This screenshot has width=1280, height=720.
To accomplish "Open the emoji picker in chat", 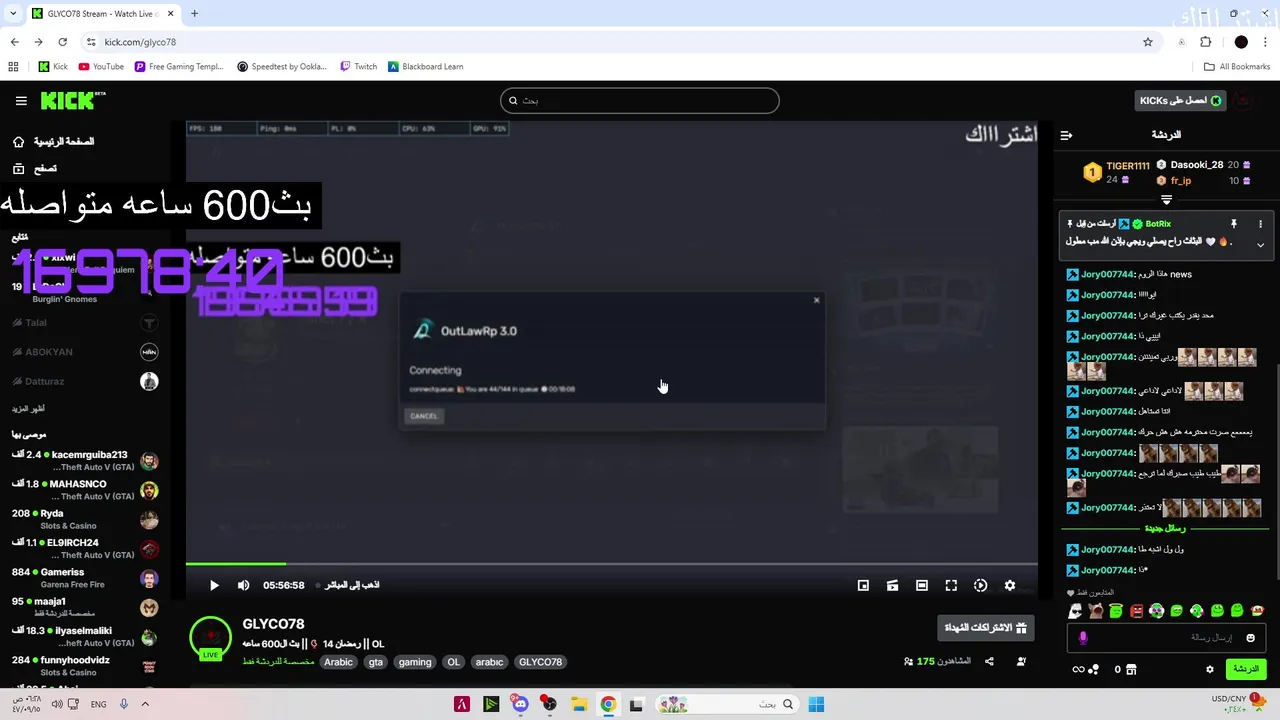I will tap(1250, 638).
